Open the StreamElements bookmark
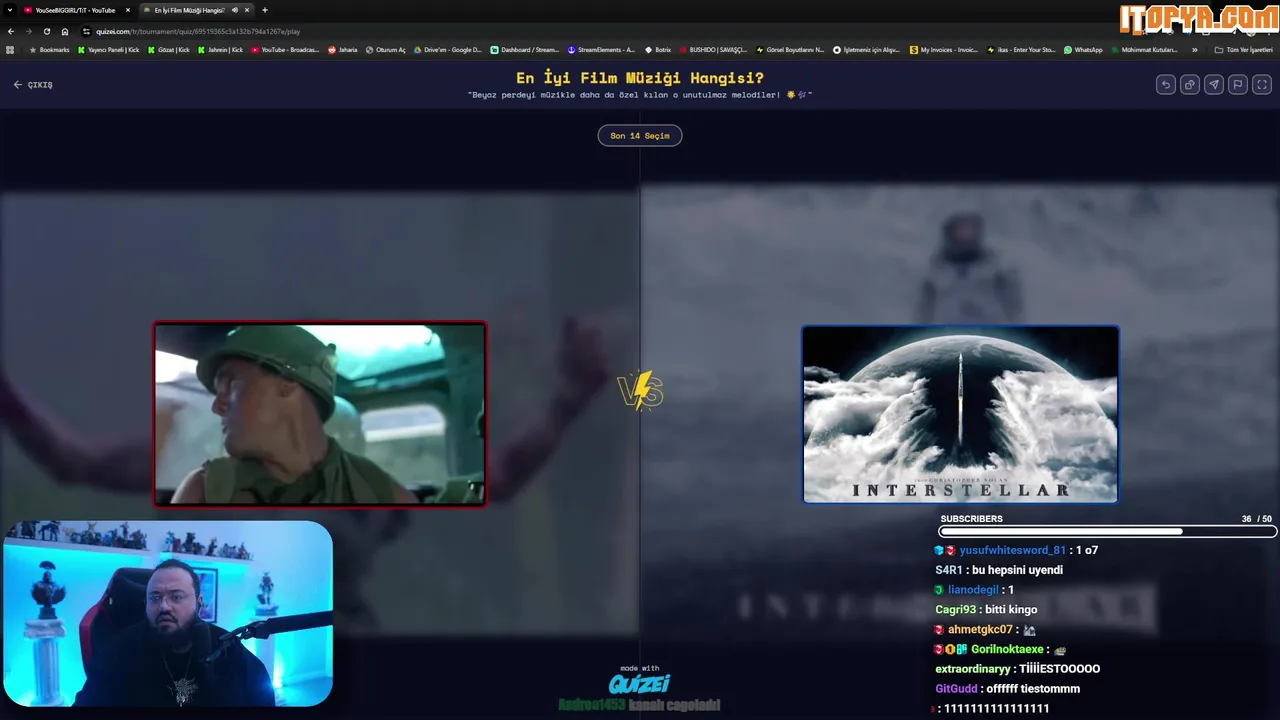Image resolution: width=1280 pixels, height=720 pixels. pyautogui.click(x=601, y=50)
